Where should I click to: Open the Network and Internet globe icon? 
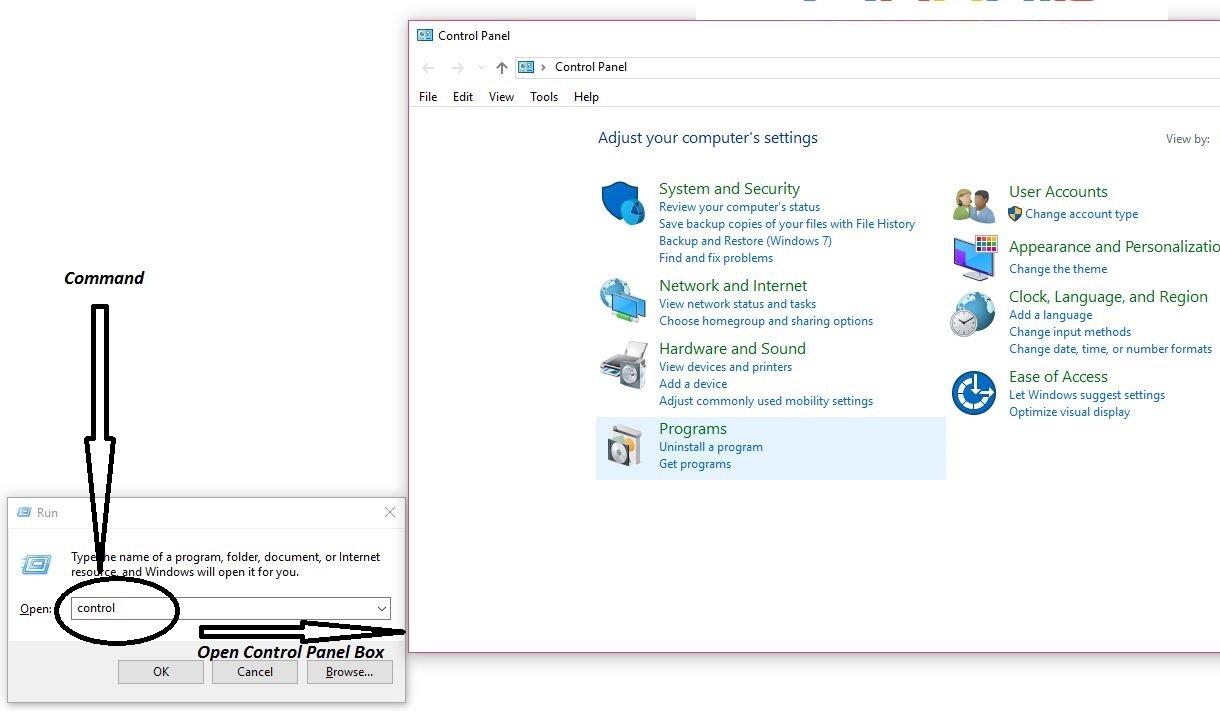click(622, 301)
